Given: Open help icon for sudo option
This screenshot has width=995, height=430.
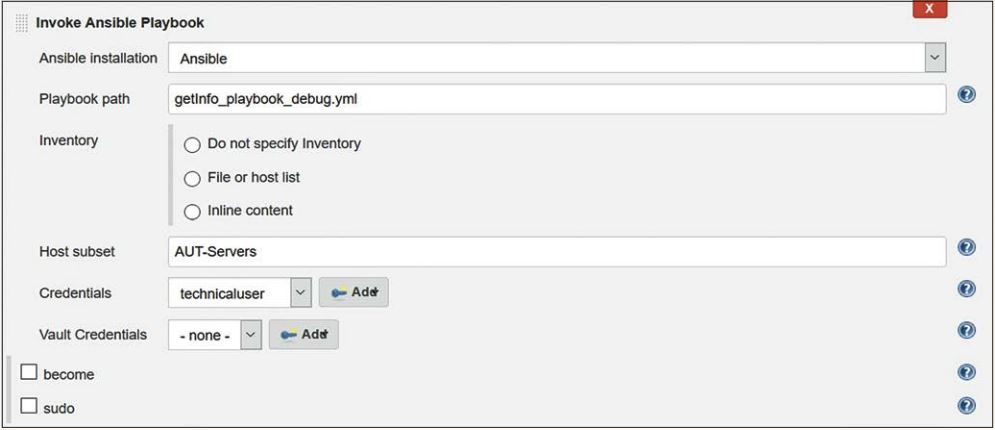Looking at the screenshot, I should pyautogui.click(x=966, y=406).
